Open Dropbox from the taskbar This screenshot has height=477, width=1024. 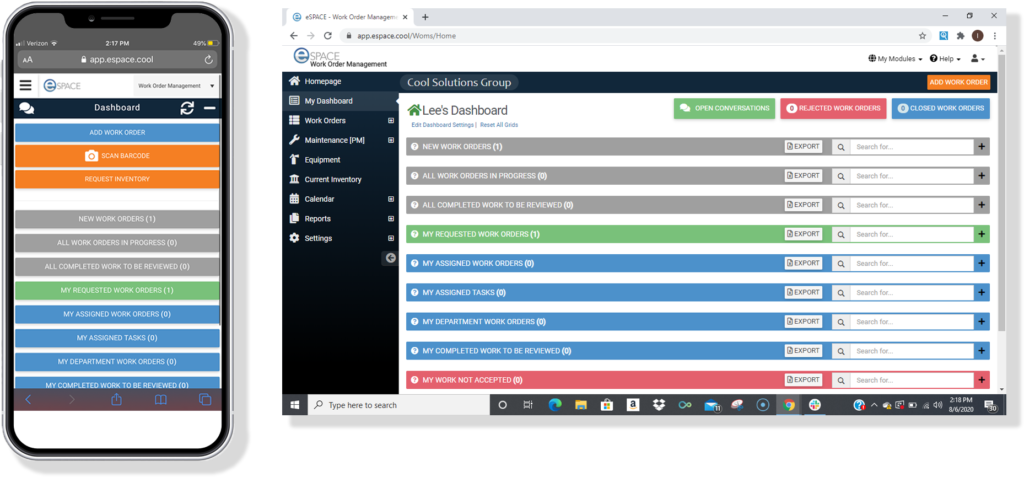[x=659, y=405]
